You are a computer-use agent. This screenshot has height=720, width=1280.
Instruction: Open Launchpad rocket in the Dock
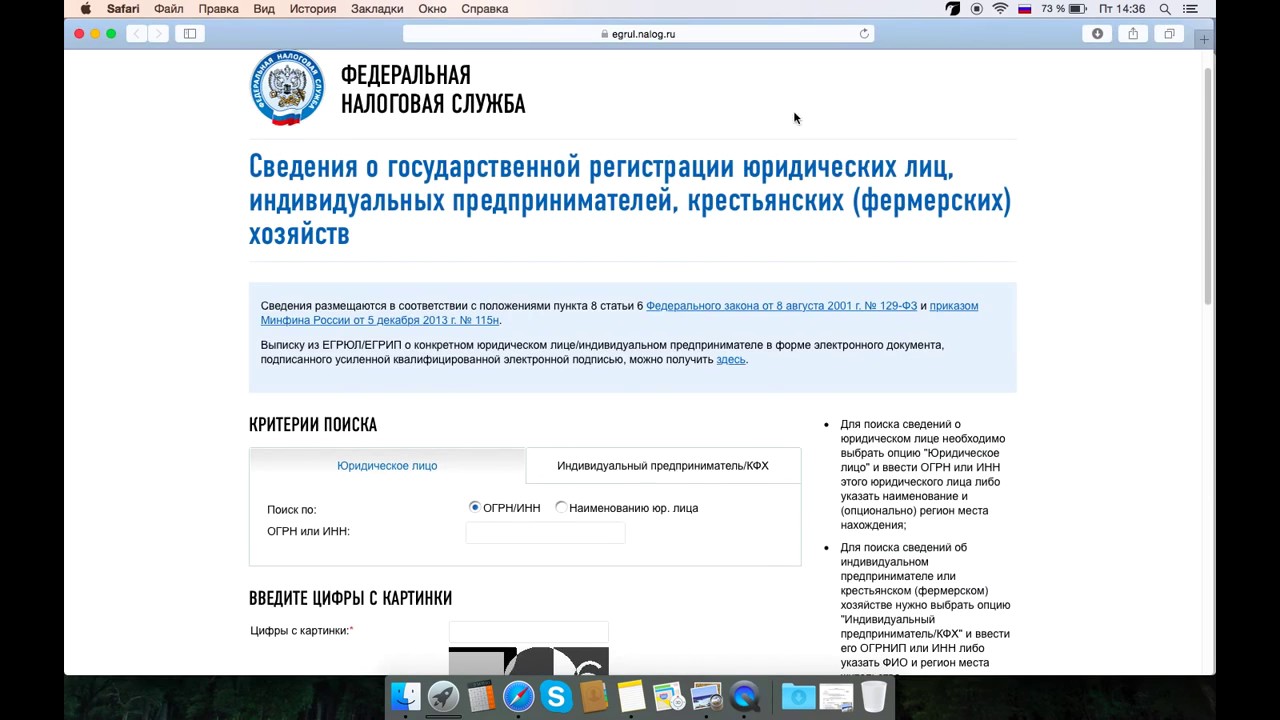coord(443,697)
